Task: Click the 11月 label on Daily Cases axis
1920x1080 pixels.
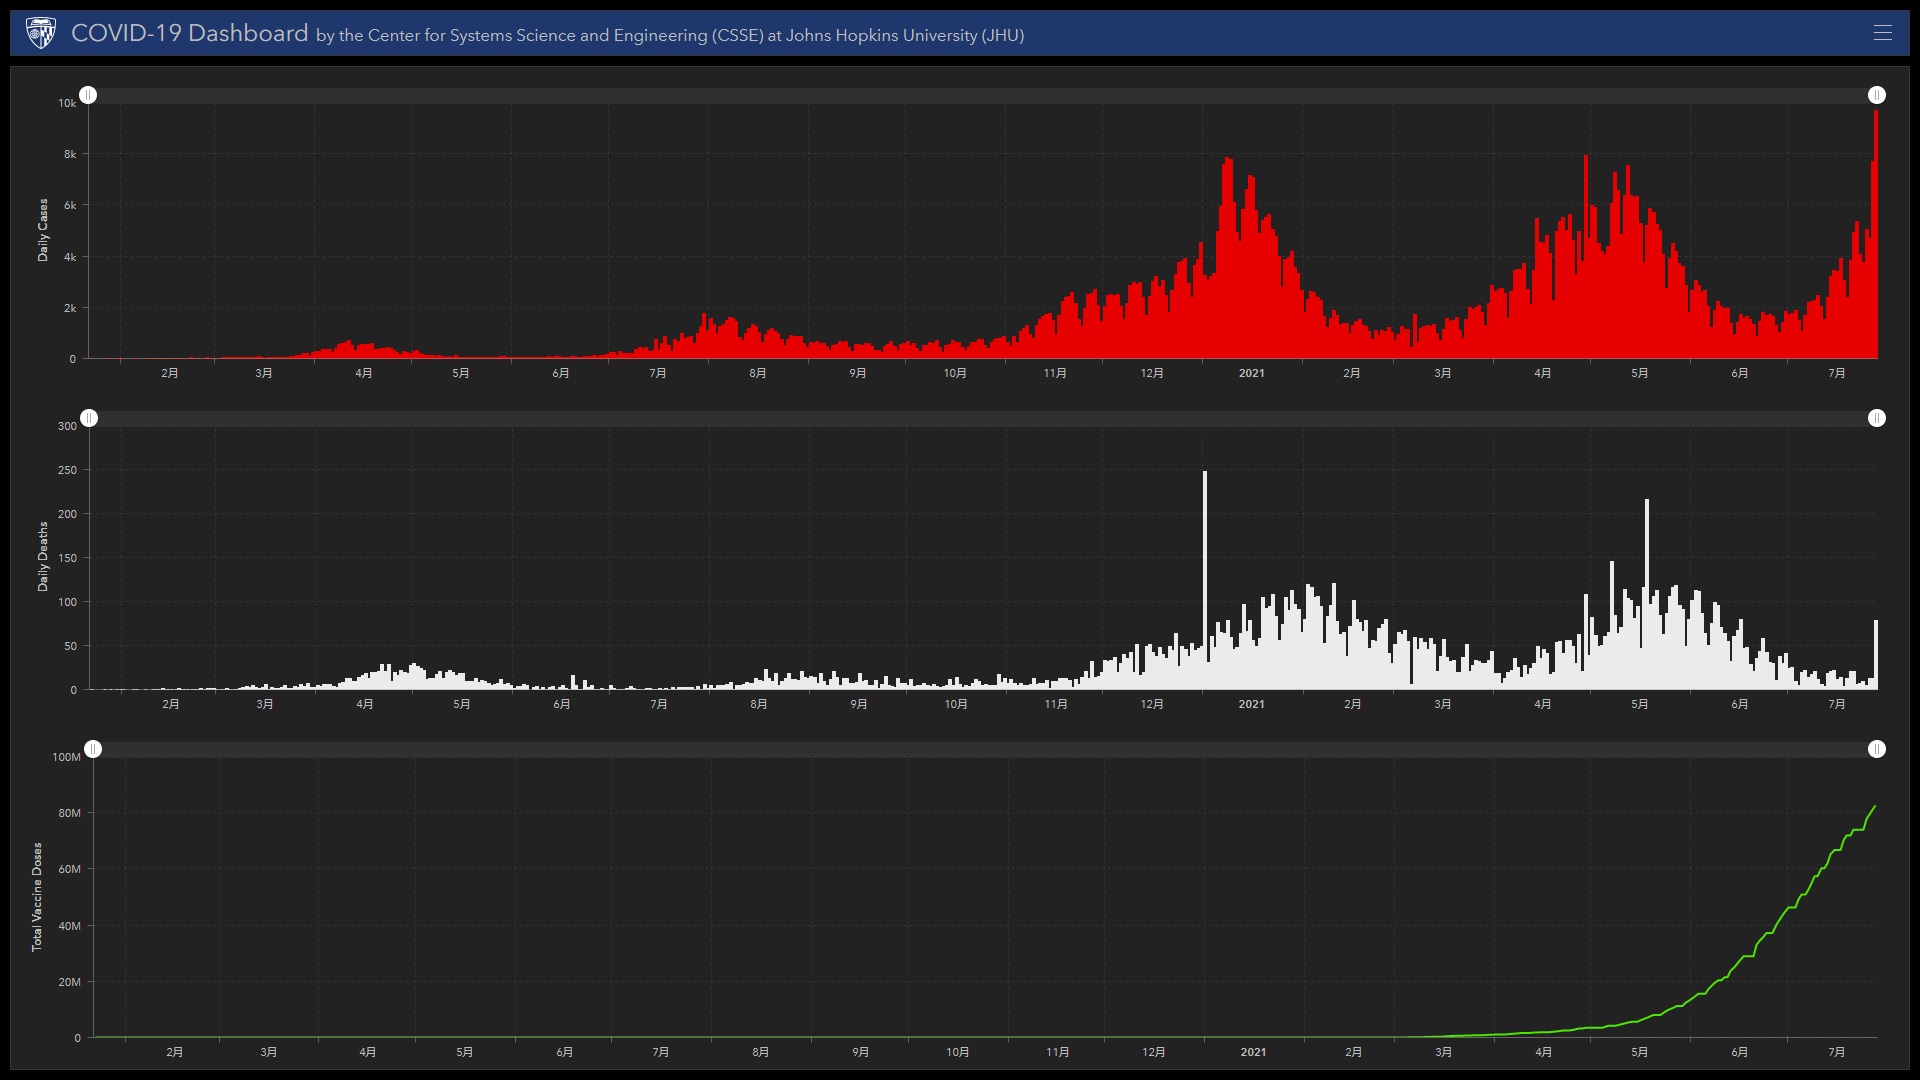Action: click(x=1055, y=373)
